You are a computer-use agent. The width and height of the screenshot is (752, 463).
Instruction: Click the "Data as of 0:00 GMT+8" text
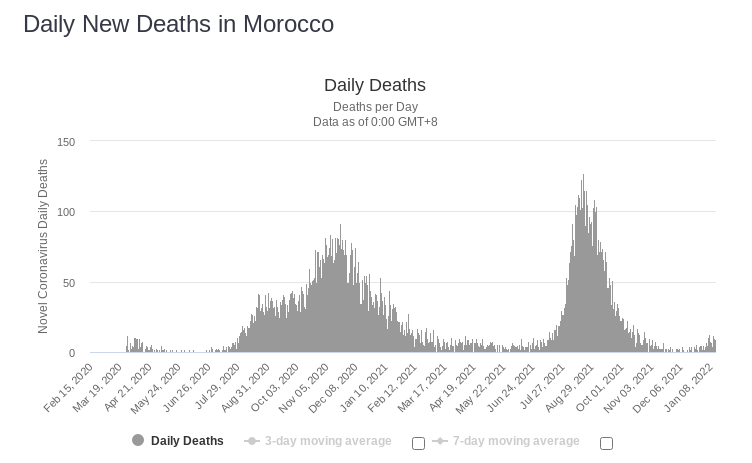coord(375,122)
